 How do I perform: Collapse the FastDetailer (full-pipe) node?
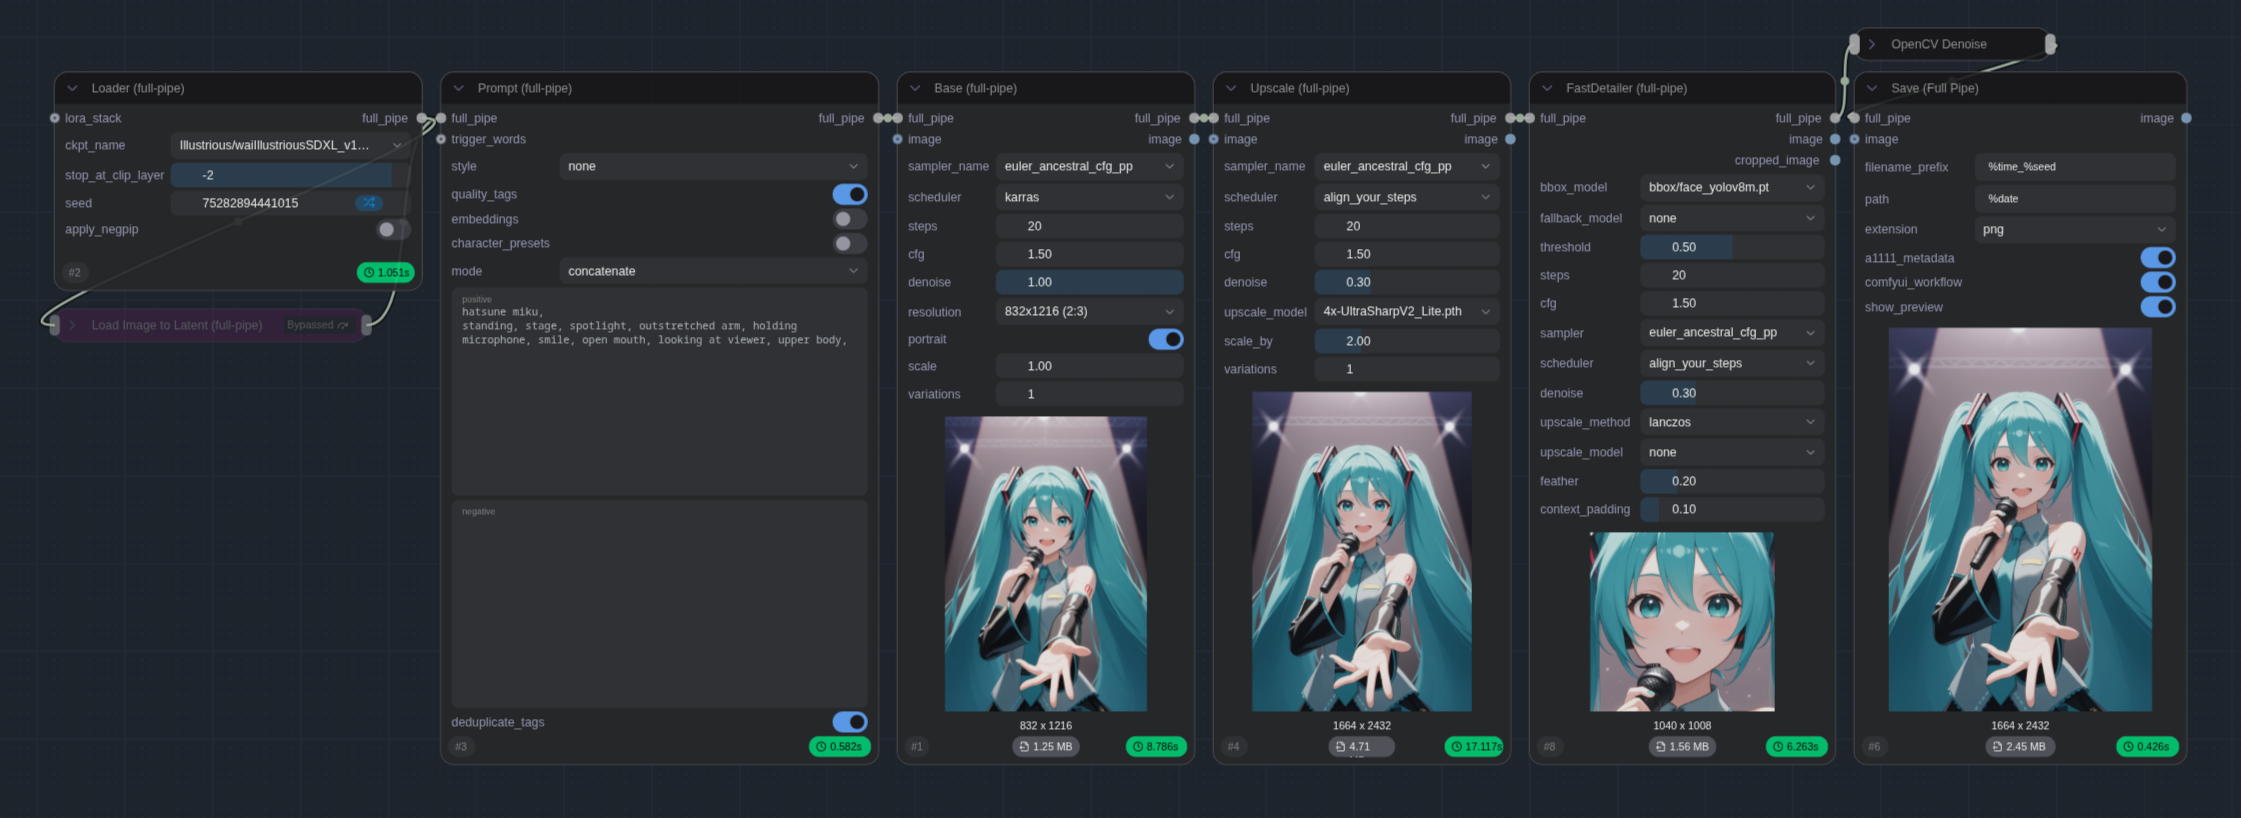tap(1547, 88)
